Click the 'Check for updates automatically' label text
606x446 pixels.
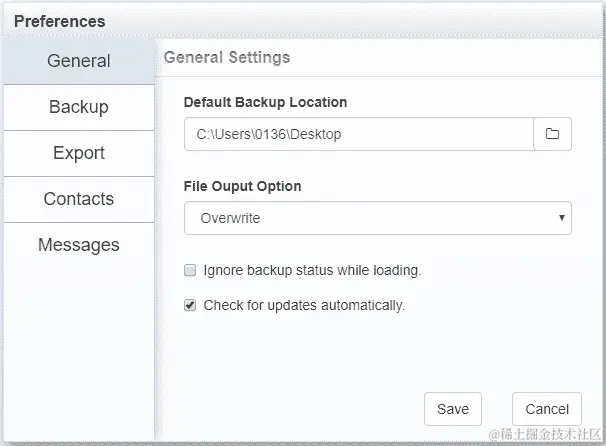tap(304, 306)
